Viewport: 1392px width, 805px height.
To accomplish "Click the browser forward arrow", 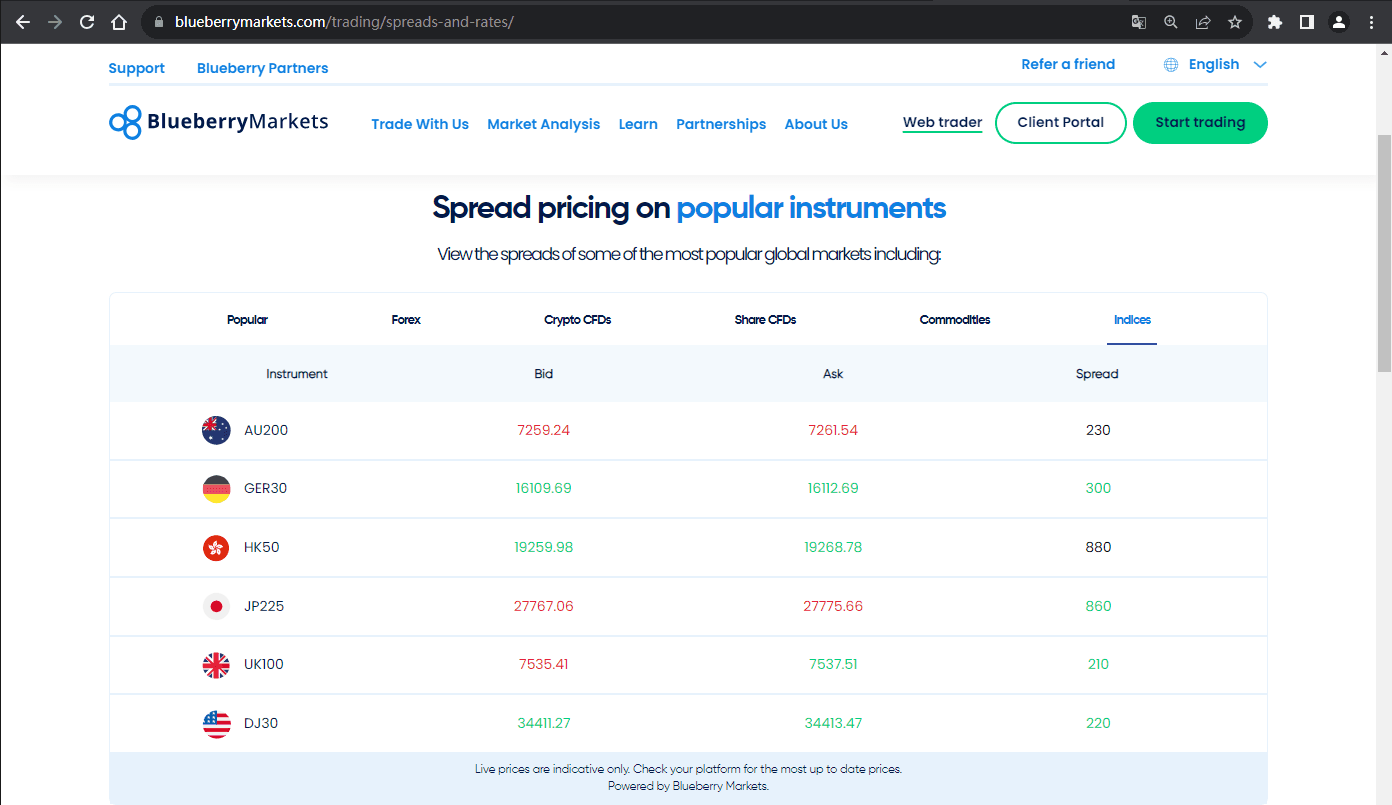I will [55, 22].
